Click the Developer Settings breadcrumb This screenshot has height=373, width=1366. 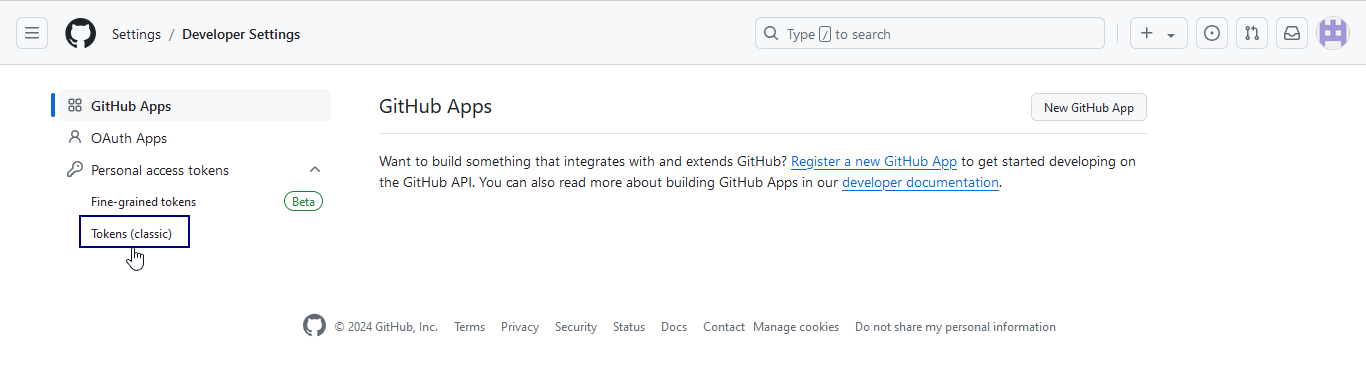(x=241, y=34)
